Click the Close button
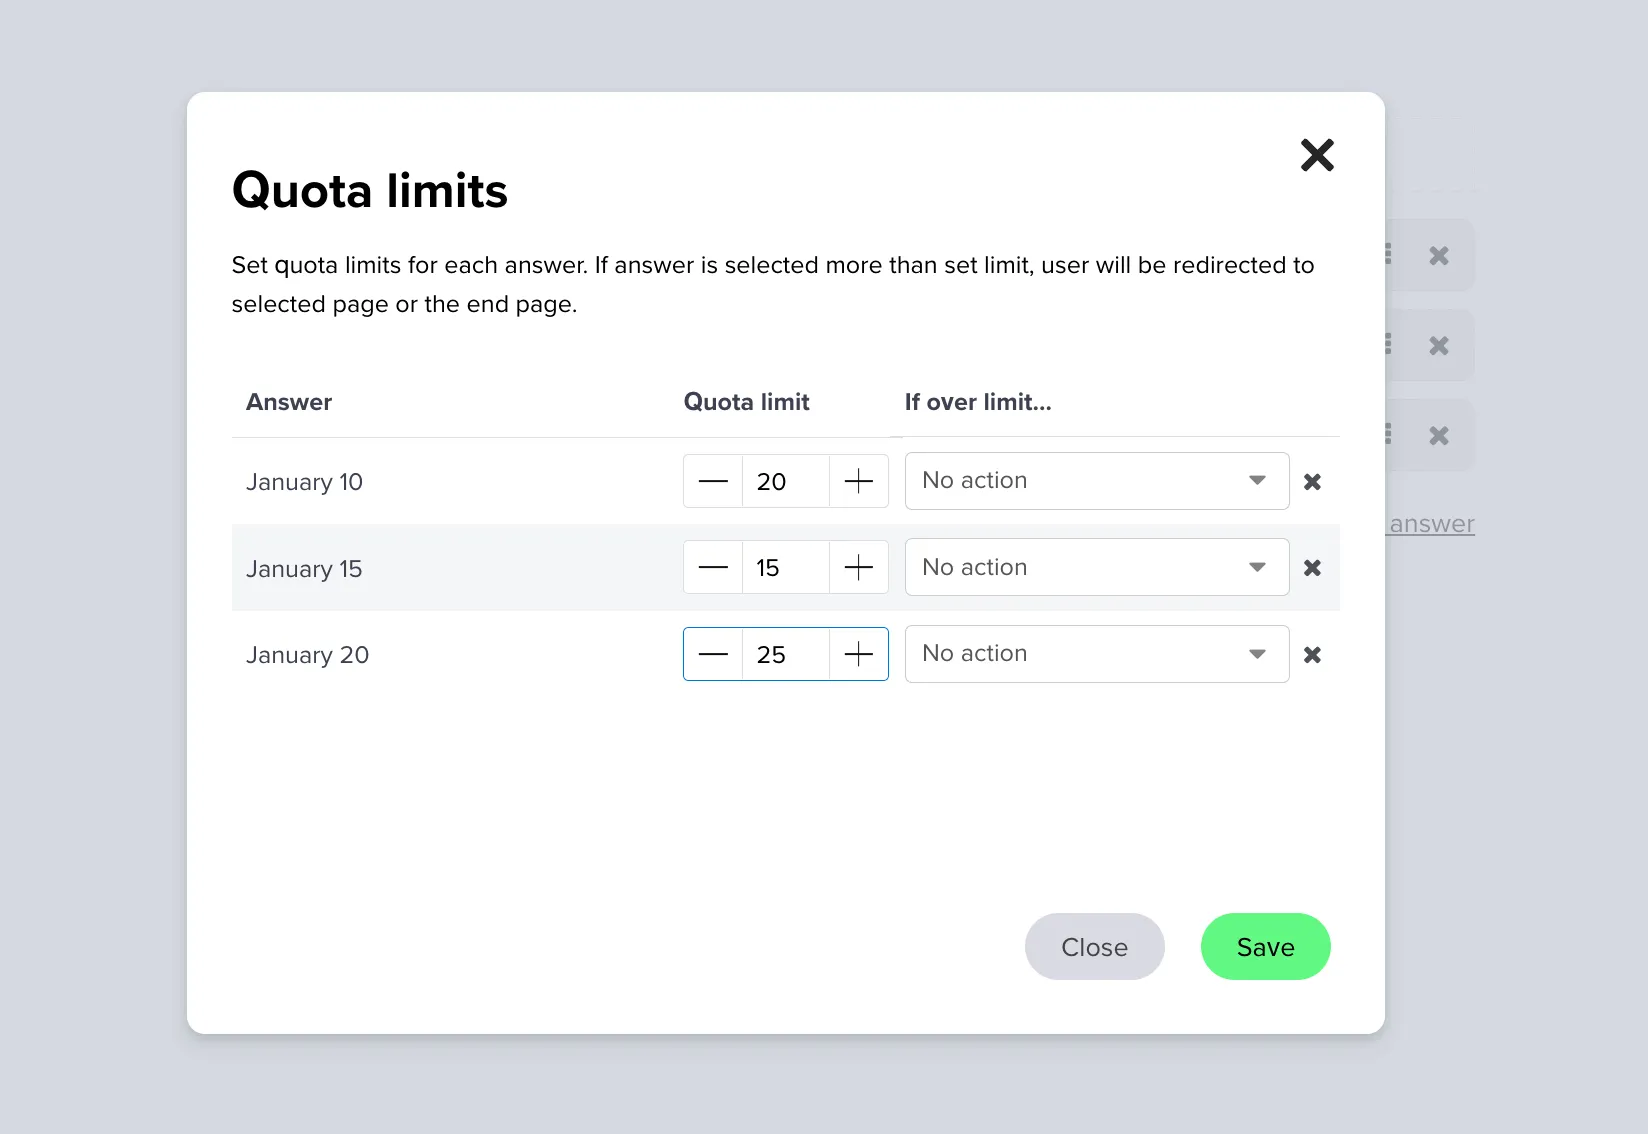Screen dimensions: 1648x1134 [1094, 946]
